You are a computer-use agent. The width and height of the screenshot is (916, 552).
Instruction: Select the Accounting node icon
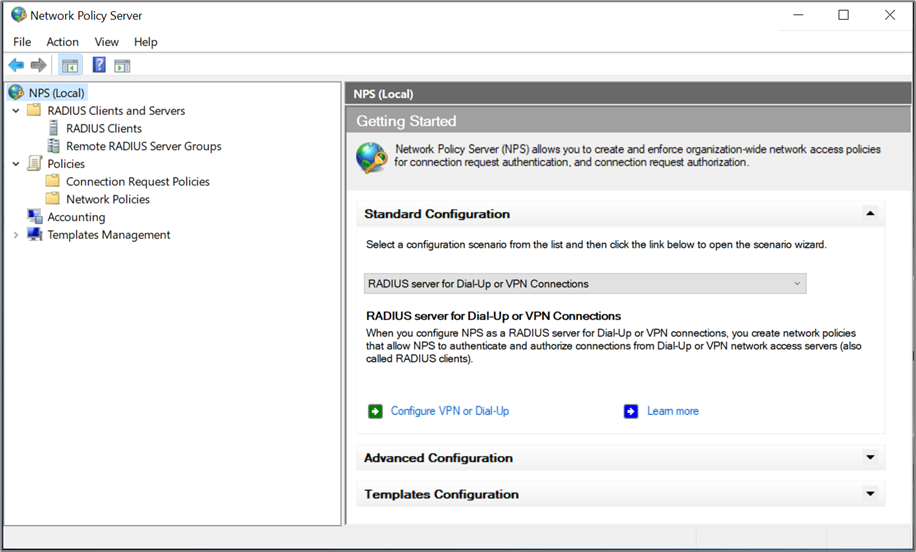point(35,217)
